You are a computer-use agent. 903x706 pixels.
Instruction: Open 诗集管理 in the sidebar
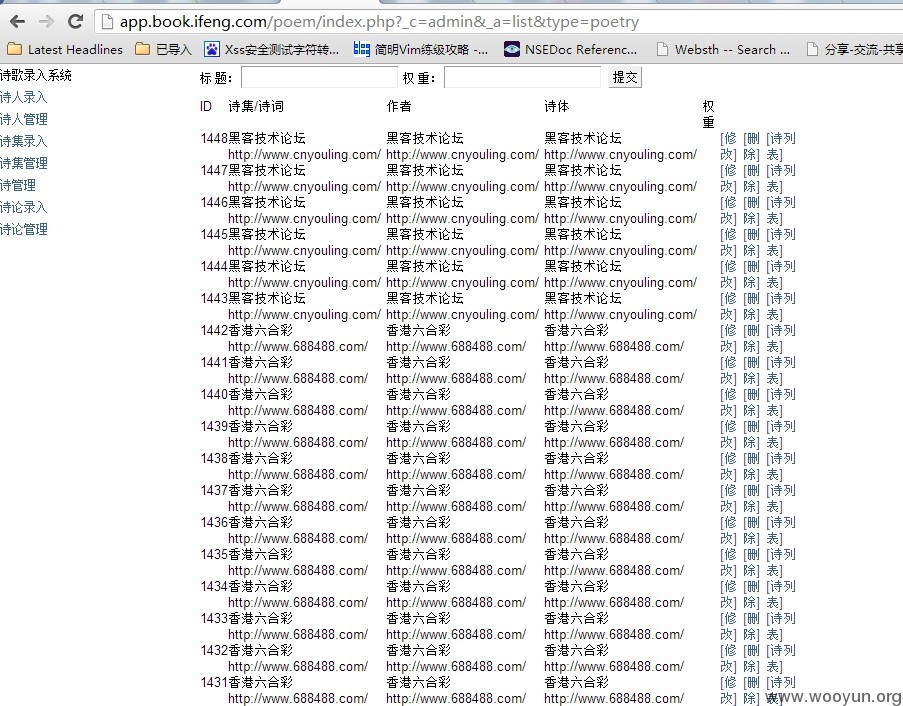24,163
